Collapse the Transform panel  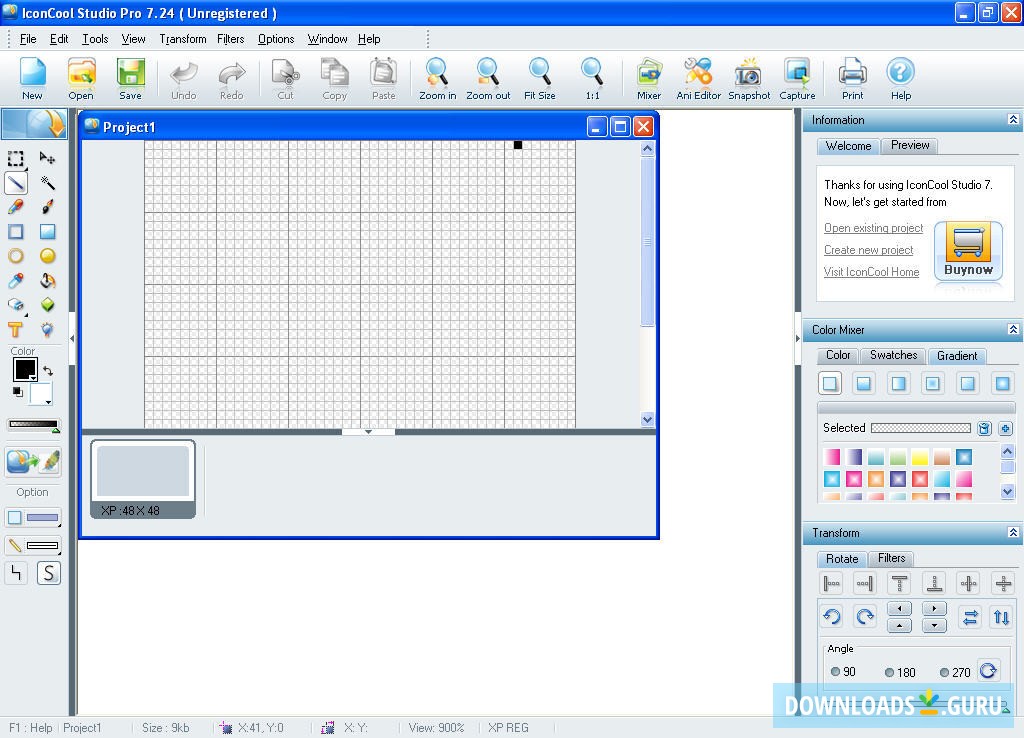pyautogui.click(x=1014, y=533)
